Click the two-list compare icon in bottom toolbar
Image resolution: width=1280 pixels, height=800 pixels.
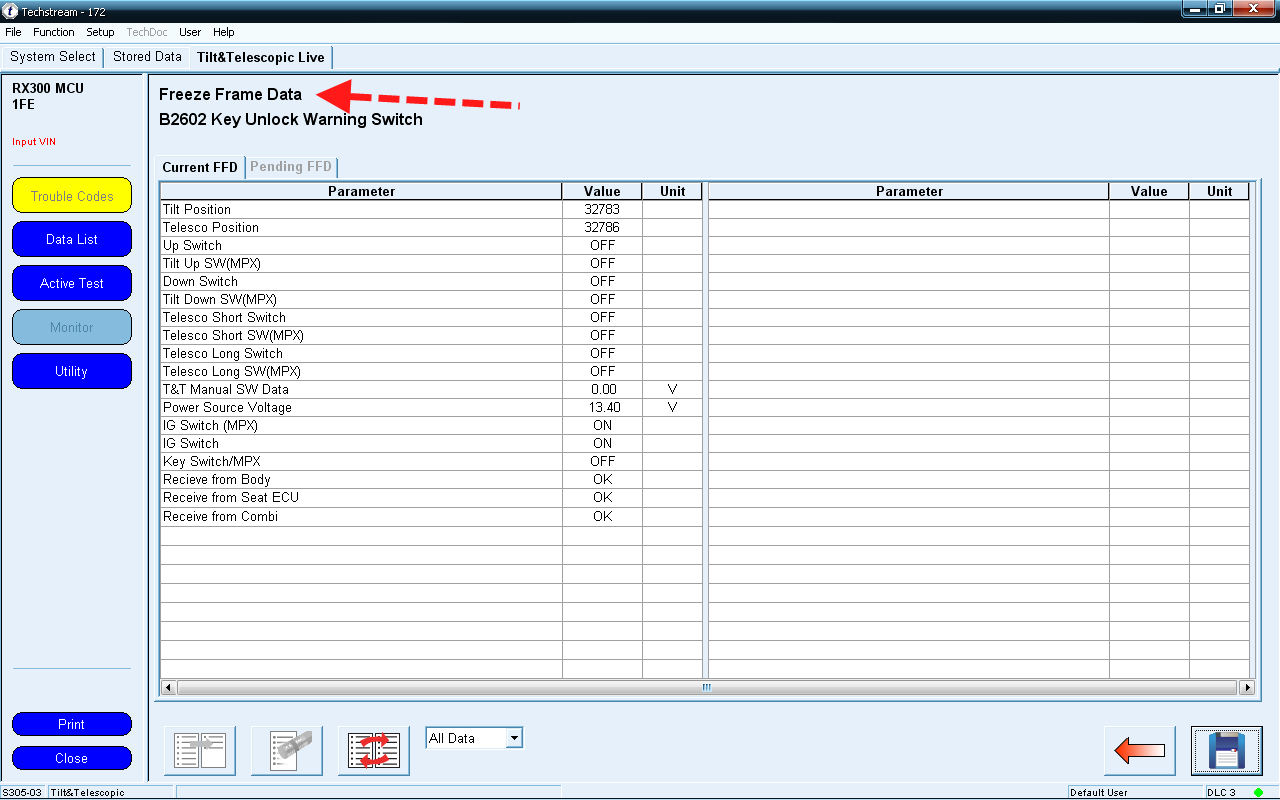point(200,751)
